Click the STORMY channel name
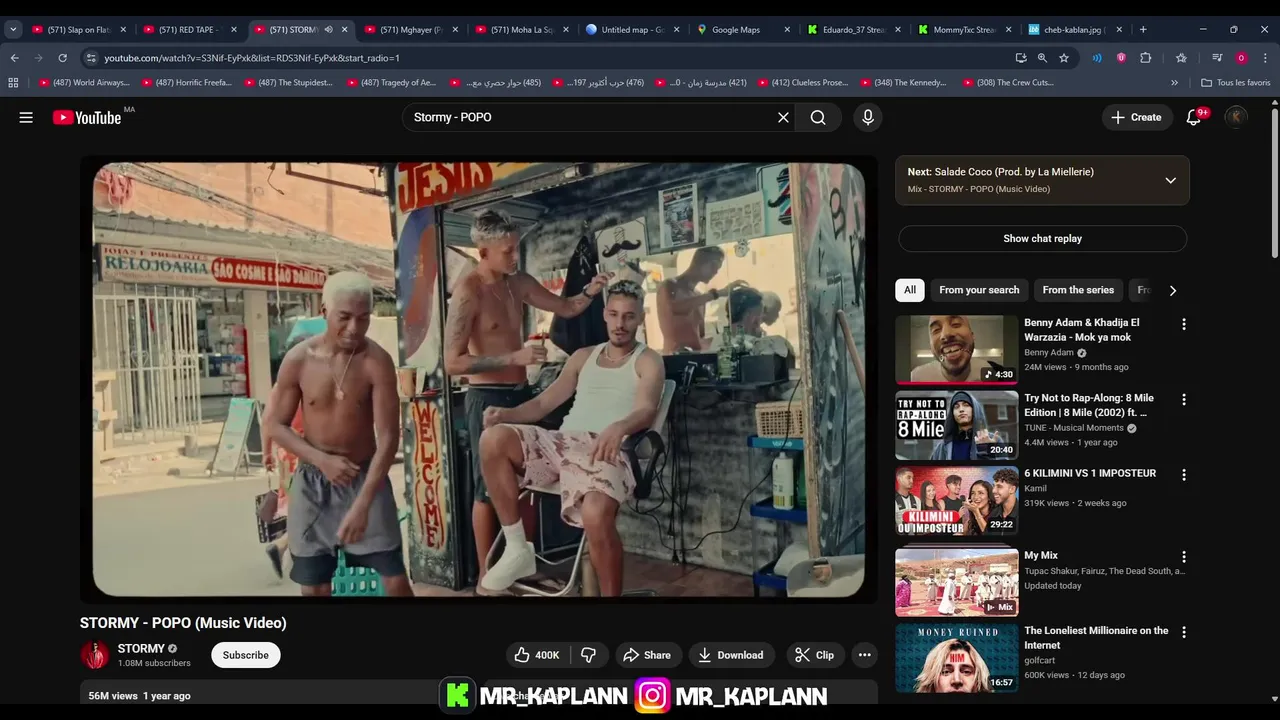 (141, 648)
